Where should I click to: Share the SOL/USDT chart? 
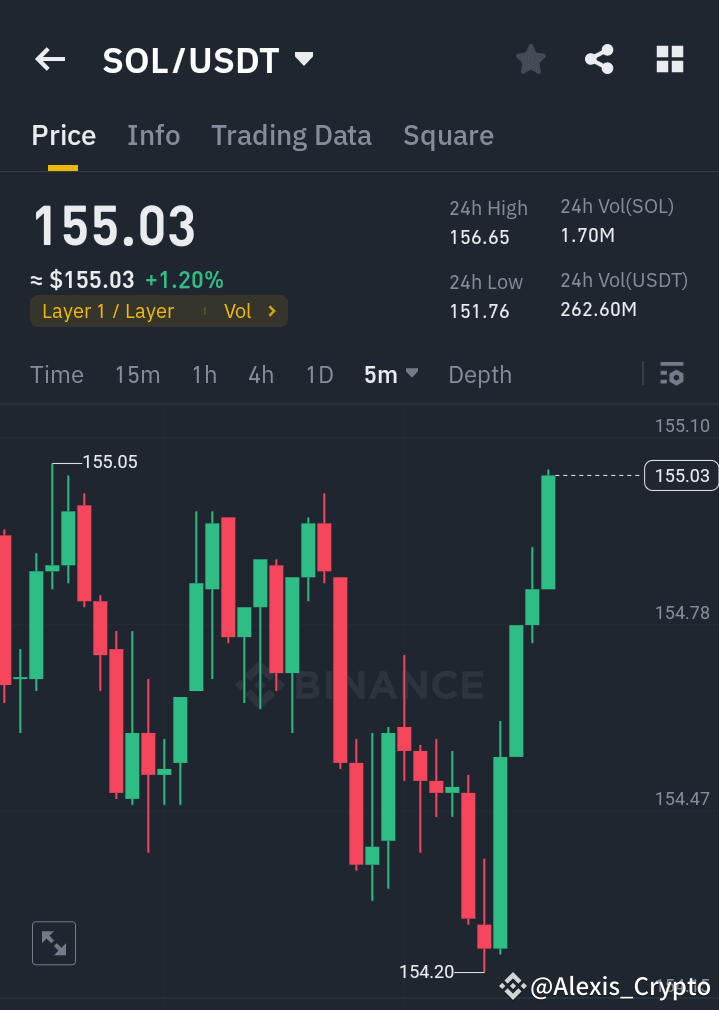click(x=599, y=59)
